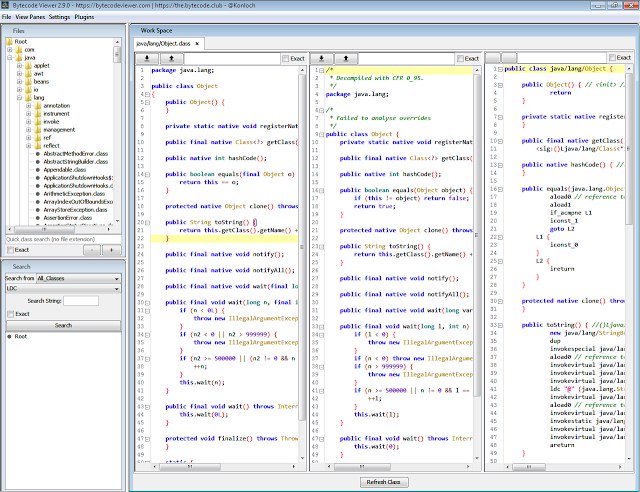Select the instrument folder icon
This screenshot has width=640, height=492.
[38, 114]
